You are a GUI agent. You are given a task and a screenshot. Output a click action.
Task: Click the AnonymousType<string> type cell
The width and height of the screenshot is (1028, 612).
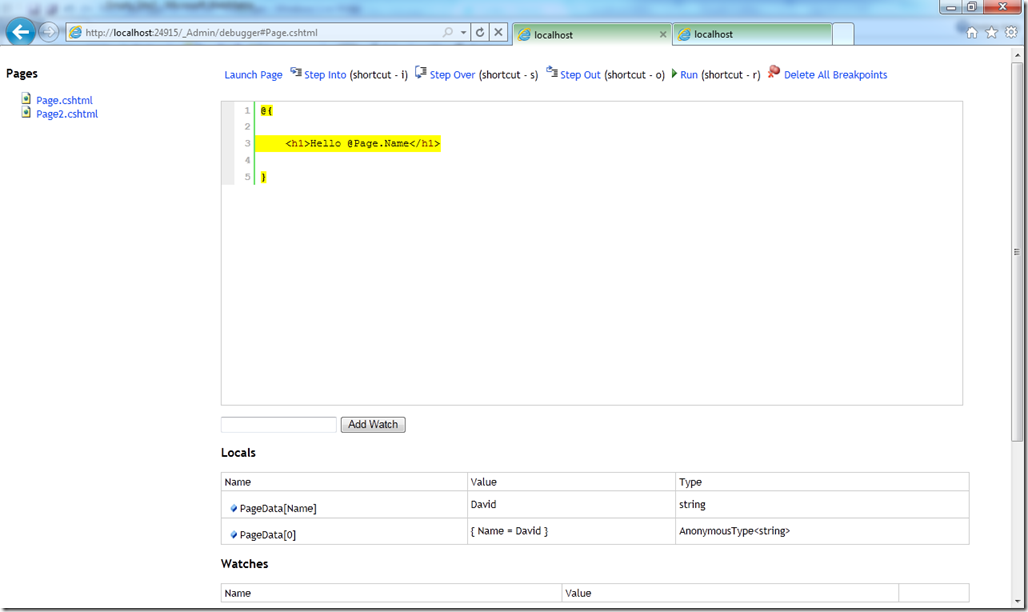tap(822, 531)
